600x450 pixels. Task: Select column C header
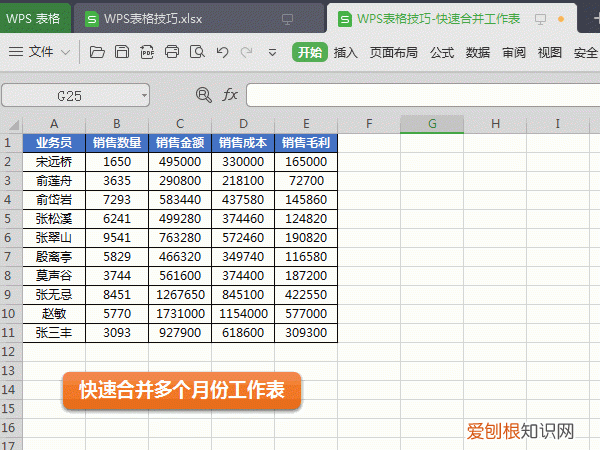click(180, 124)
